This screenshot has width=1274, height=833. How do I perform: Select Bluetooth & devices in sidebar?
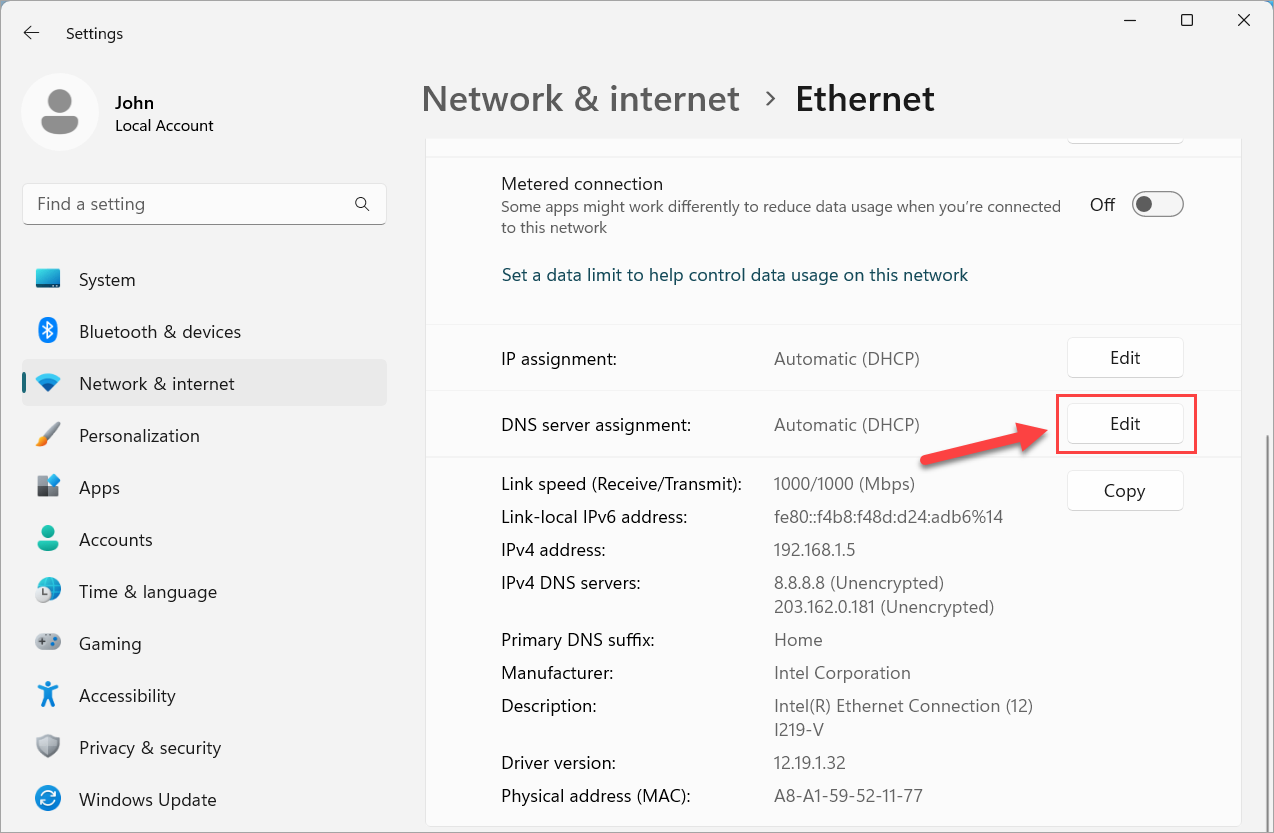pos(160,331)
